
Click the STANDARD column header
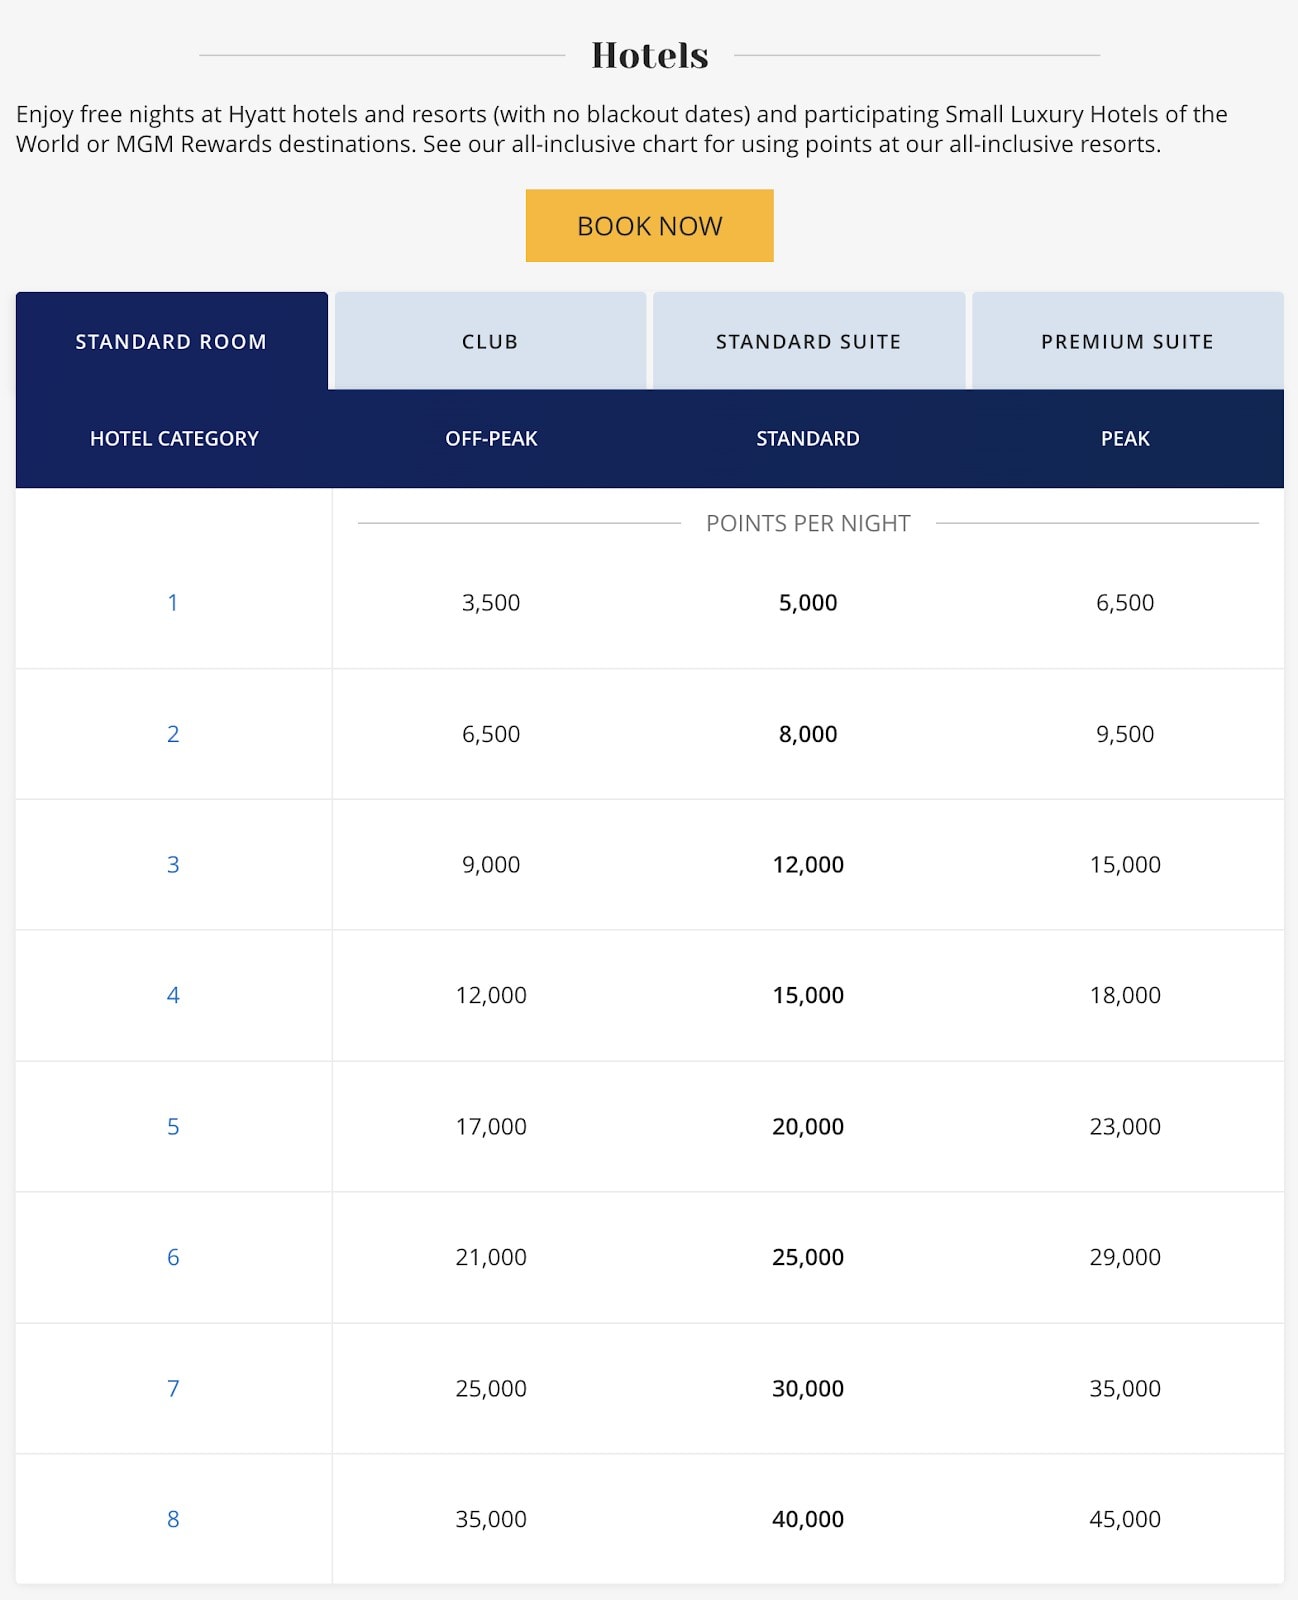click(x=808, y=438)
